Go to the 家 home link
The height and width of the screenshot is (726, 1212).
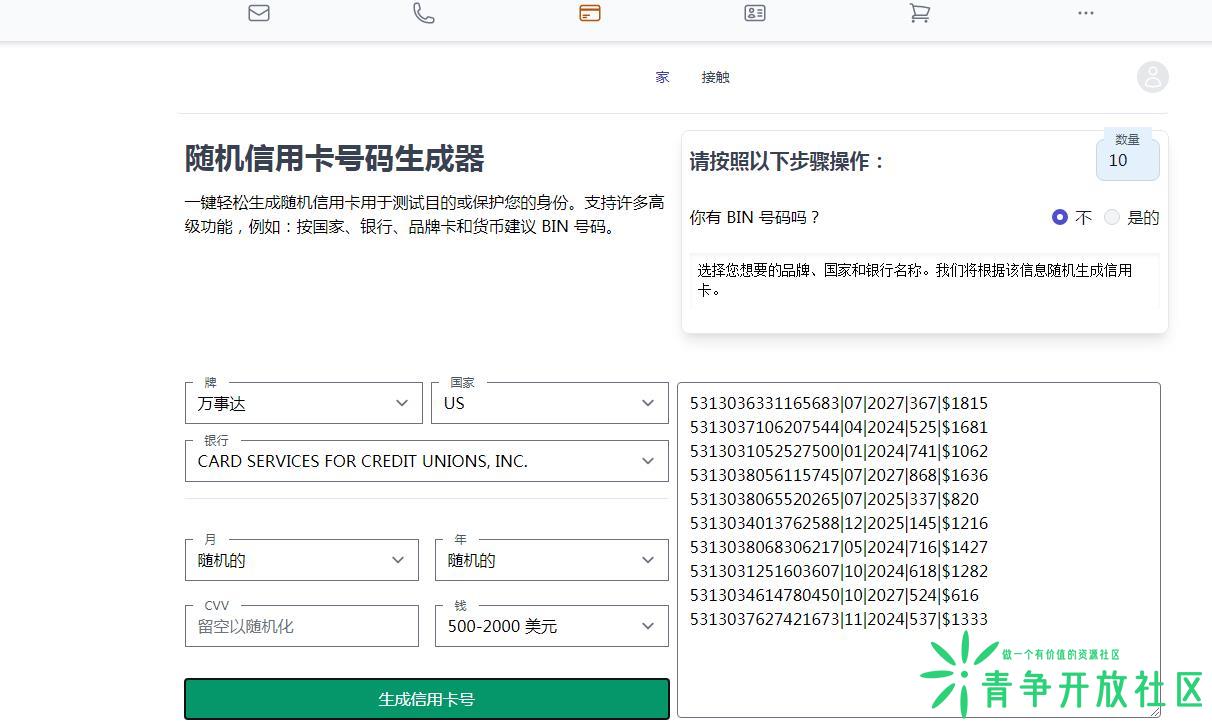pyautogui.click(x=662, y=77)
